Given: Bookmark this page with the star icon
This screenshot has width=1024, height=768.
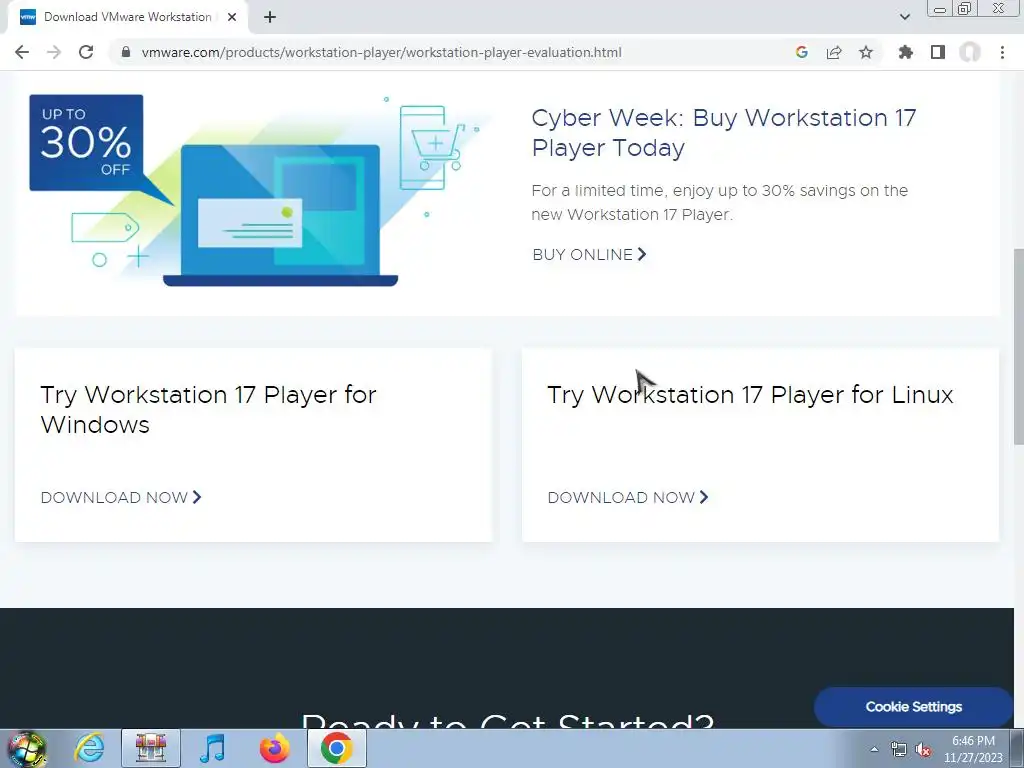Looking at the screenshot, I should 866,52.
